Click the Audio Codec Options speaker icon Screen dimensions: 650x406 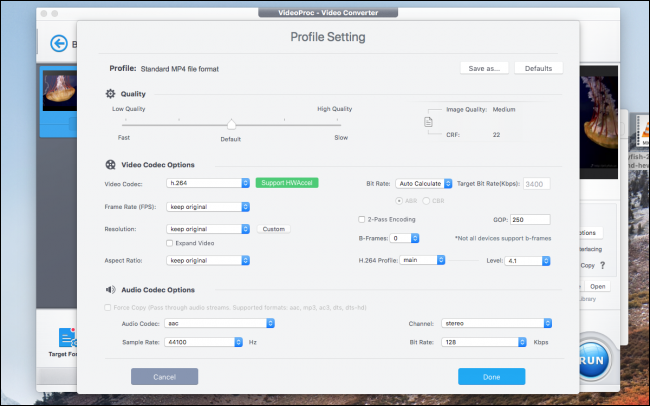point(110,289)
